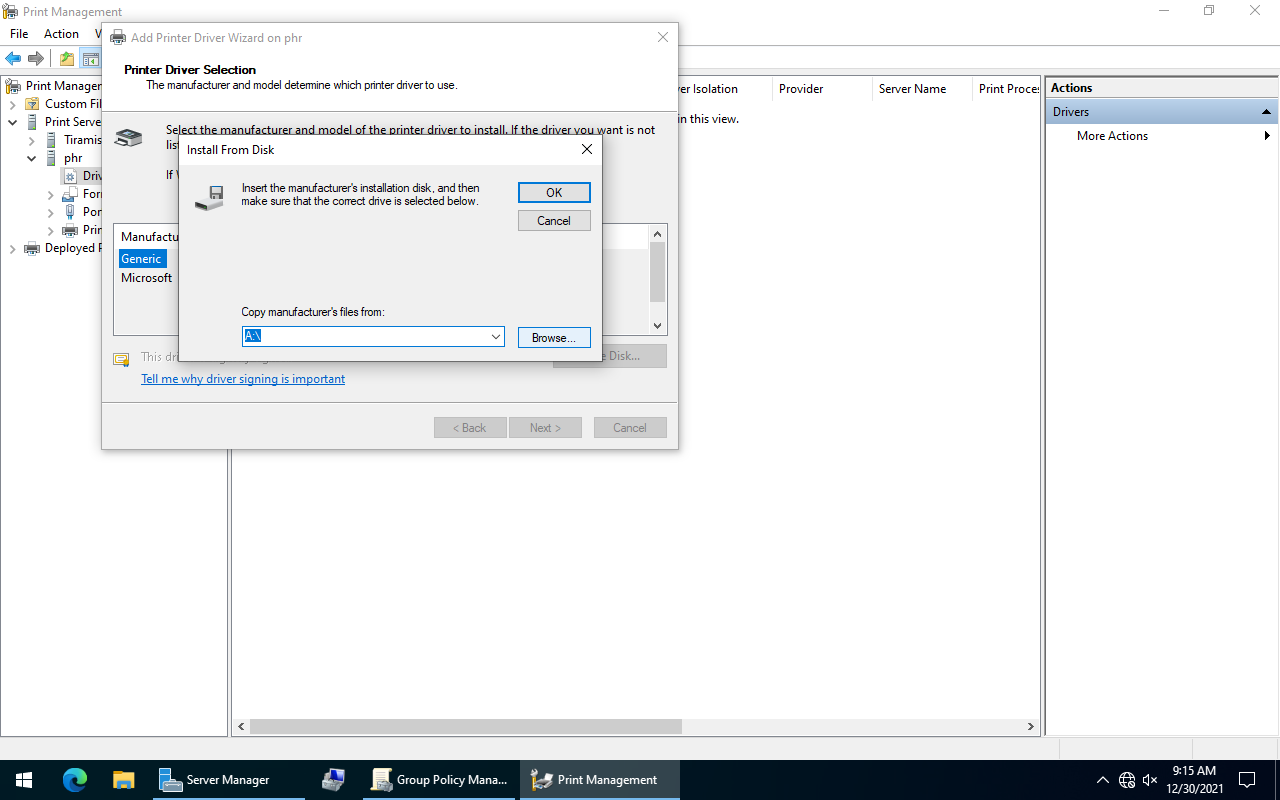
Task: Collapse the phr print server node
Action: click(x=32, y=158)
